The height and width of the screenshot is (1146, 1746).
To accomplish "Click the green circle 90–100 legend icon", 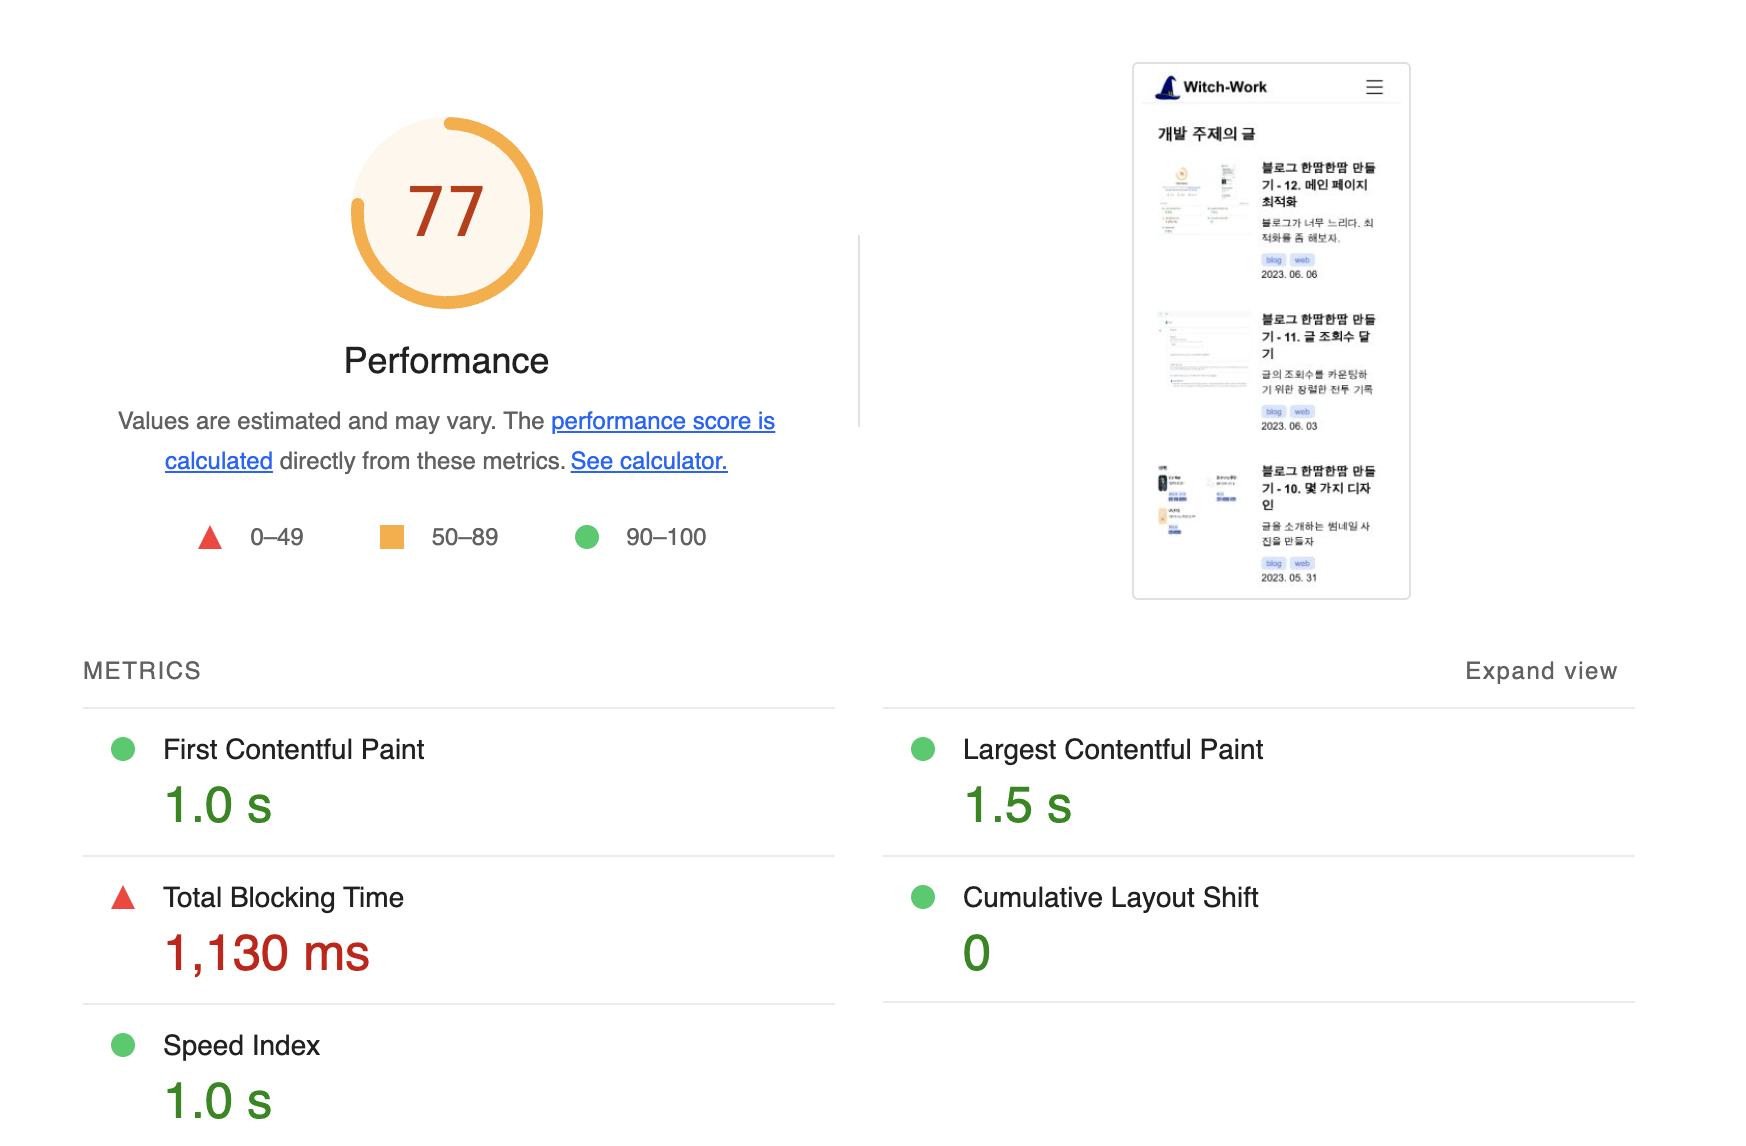I will tap(587, 537).
